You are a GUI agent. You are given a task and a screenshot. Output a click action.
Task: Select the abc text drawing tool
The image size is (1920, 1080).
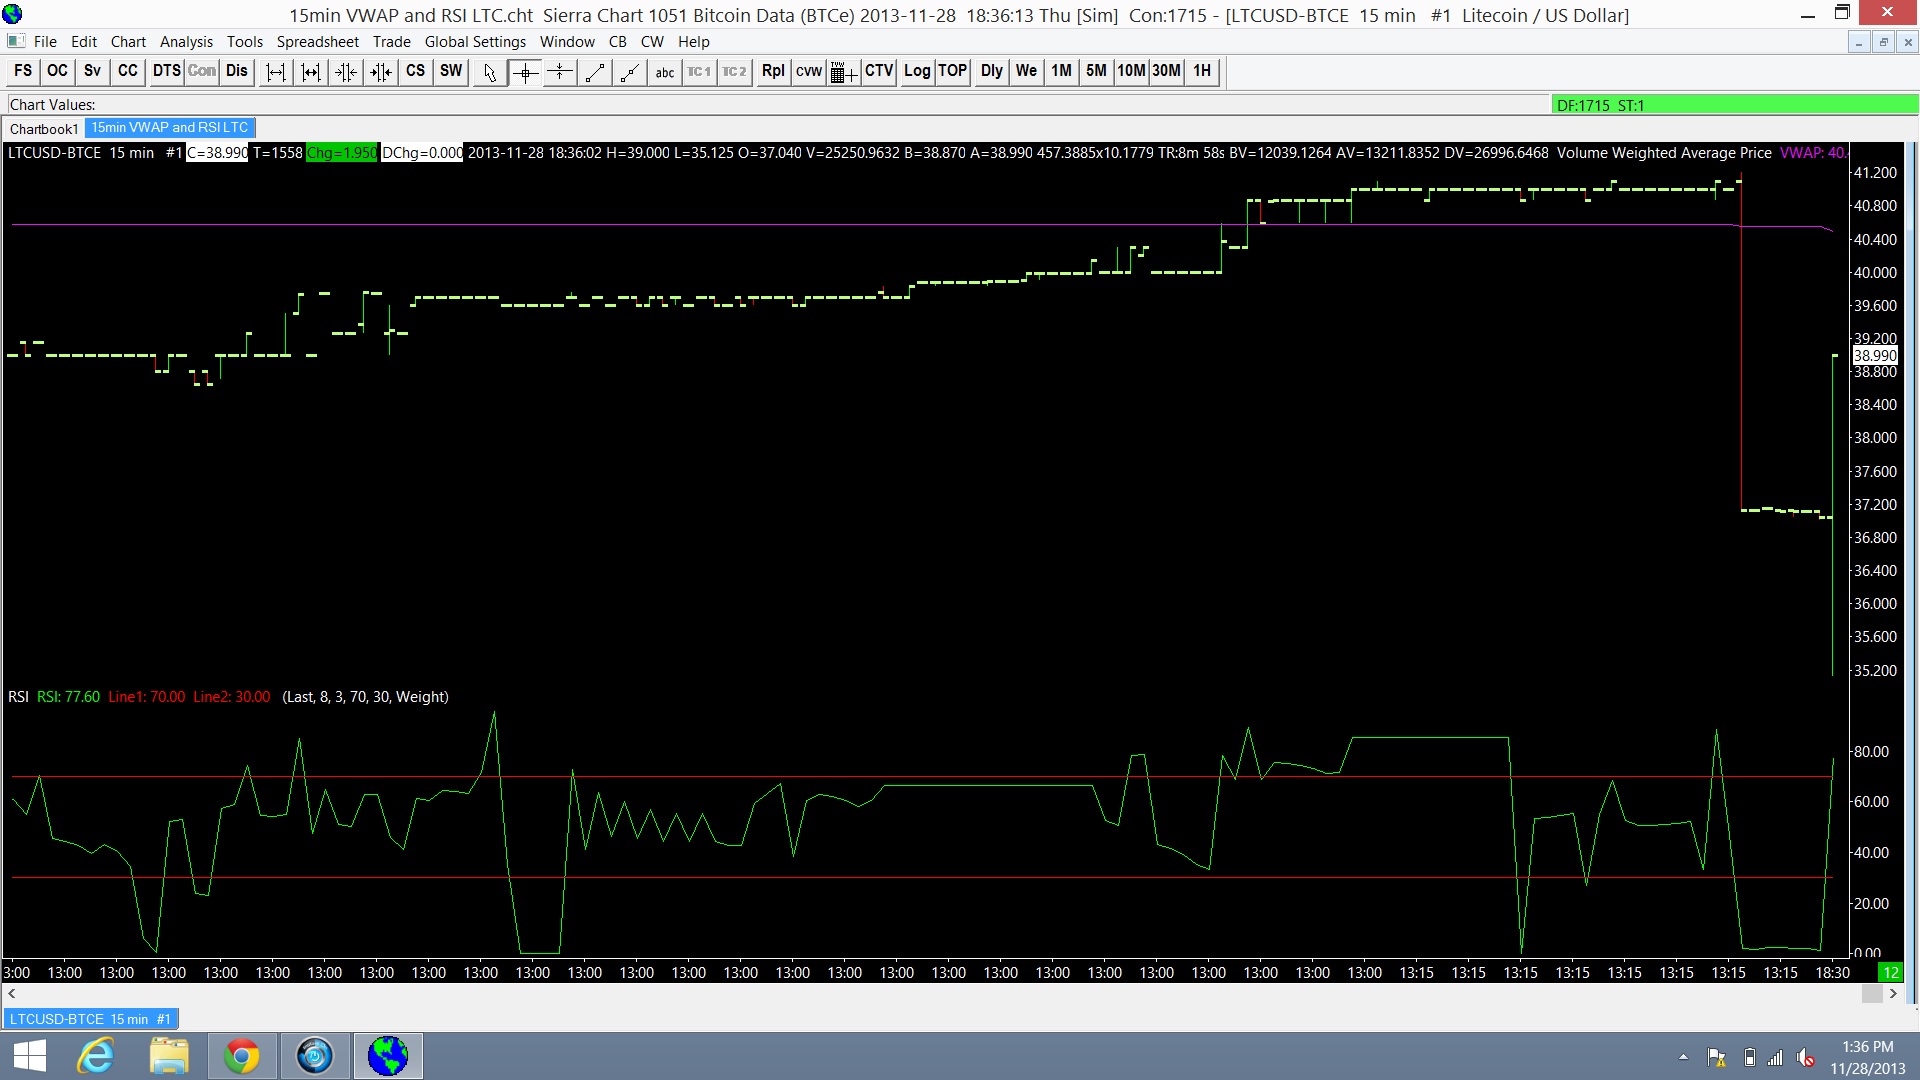pyautogui.click(x=665, y=72)
